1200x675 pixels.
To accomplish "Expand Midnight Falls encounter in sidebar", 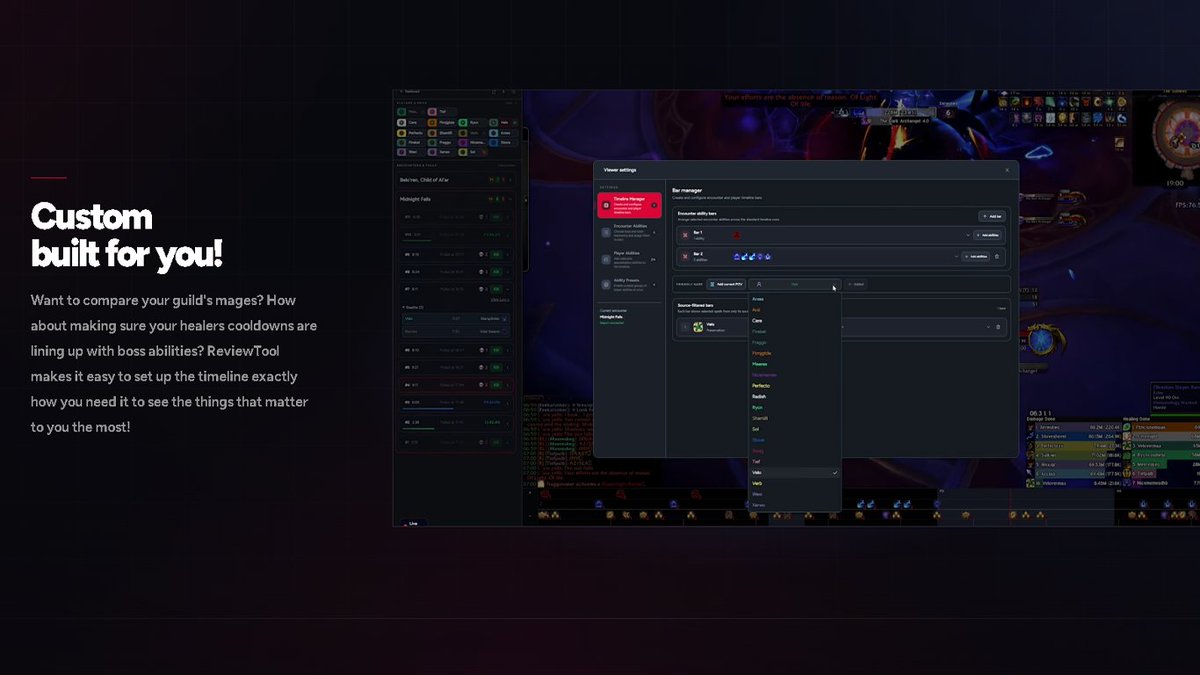I will 455,199.
